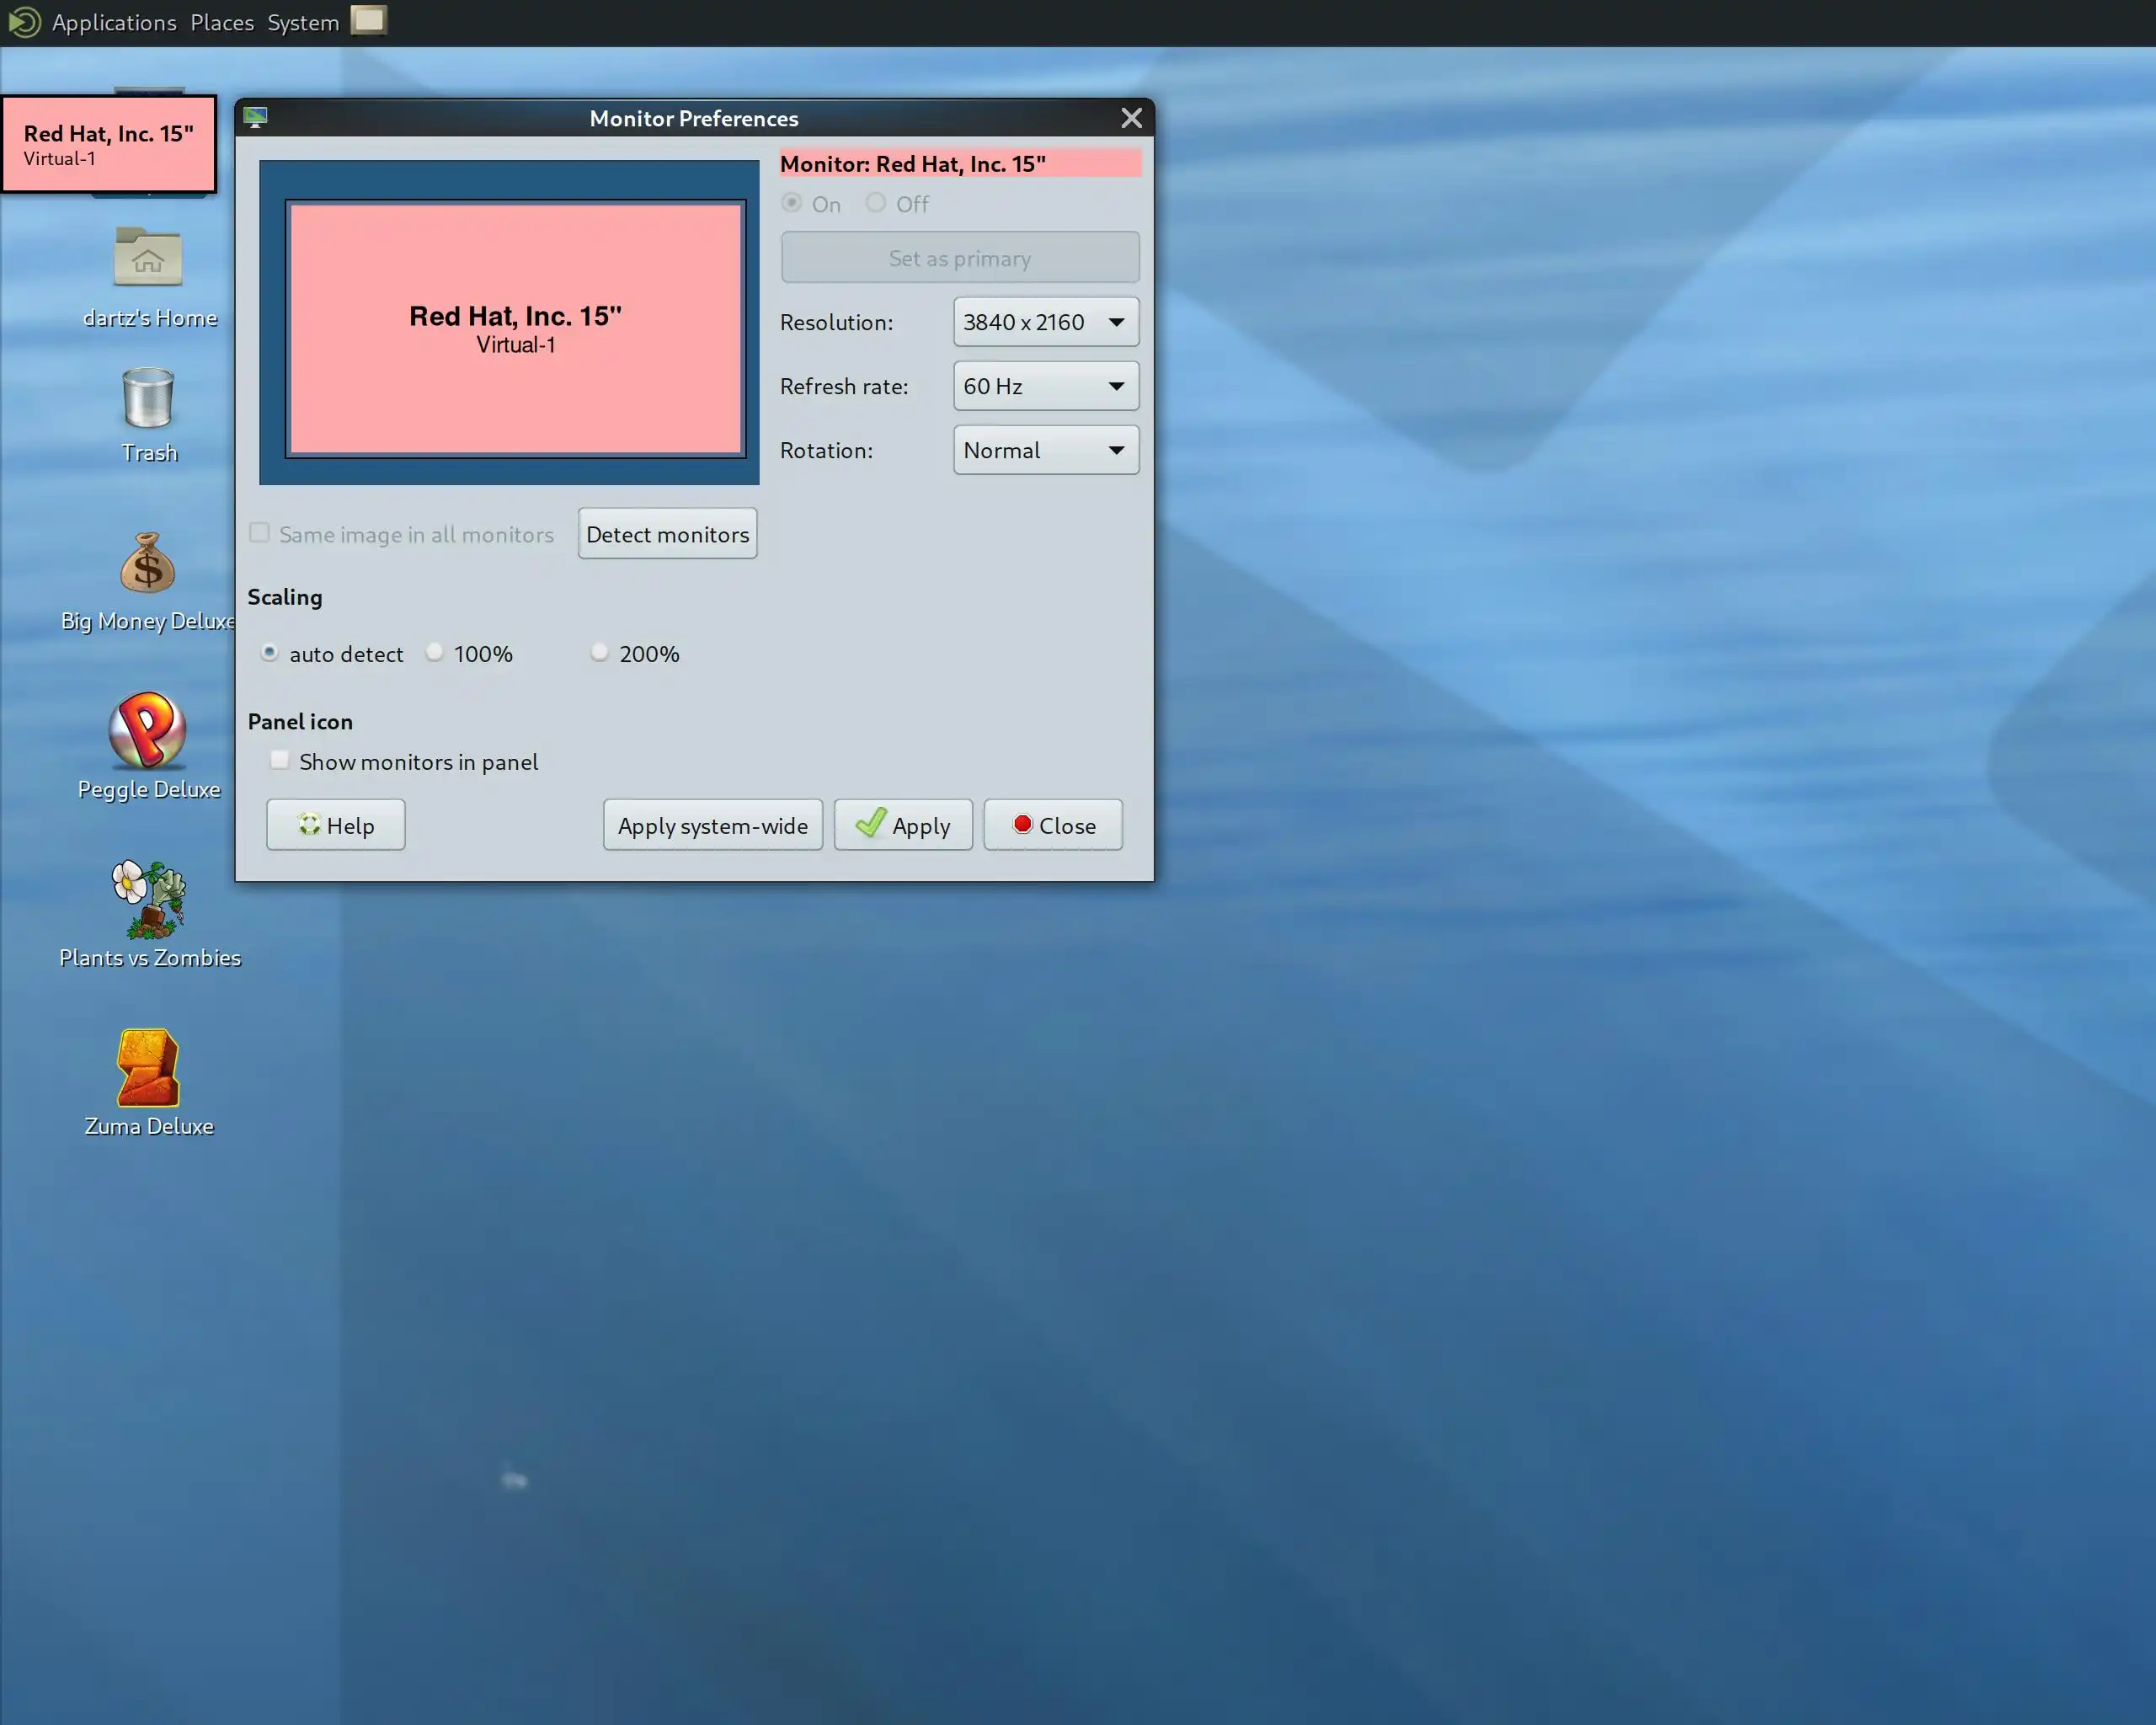Viewport: 2156px width, 1725px height.
Task: Click the panel icon next to System menu
Action: coord(368,20)
